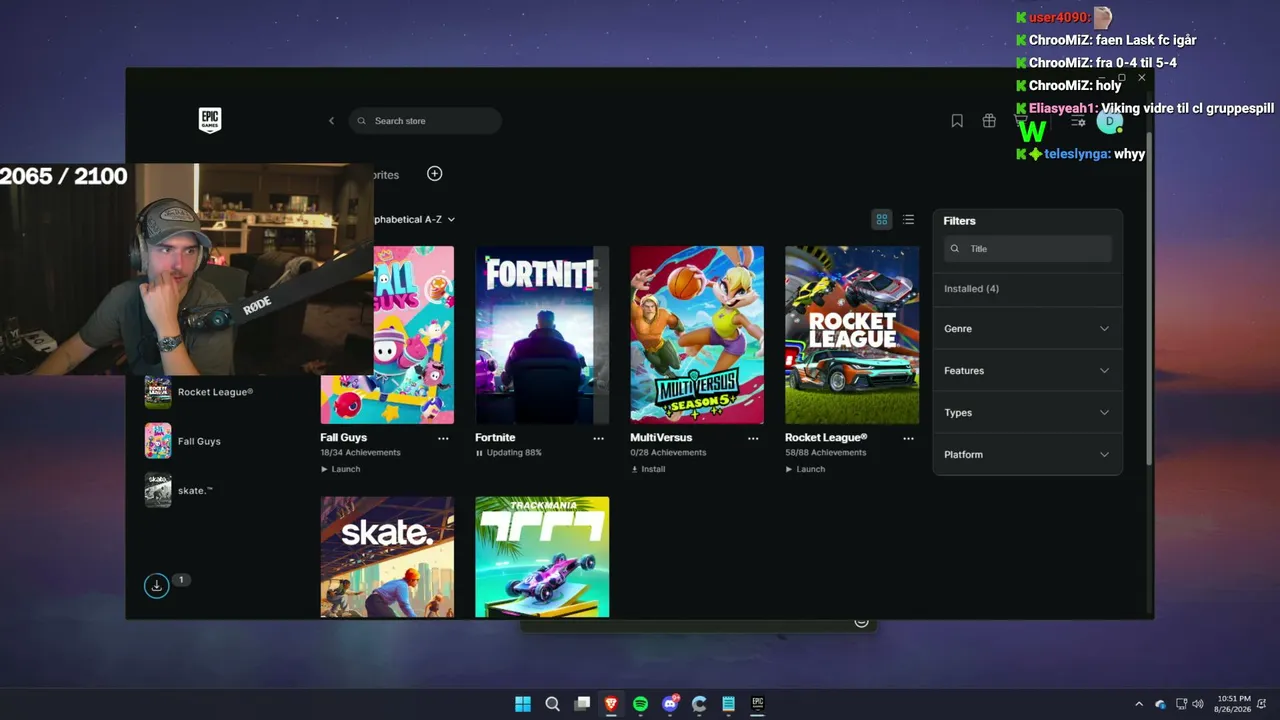Launch Fall Guys

coord(340,469)
